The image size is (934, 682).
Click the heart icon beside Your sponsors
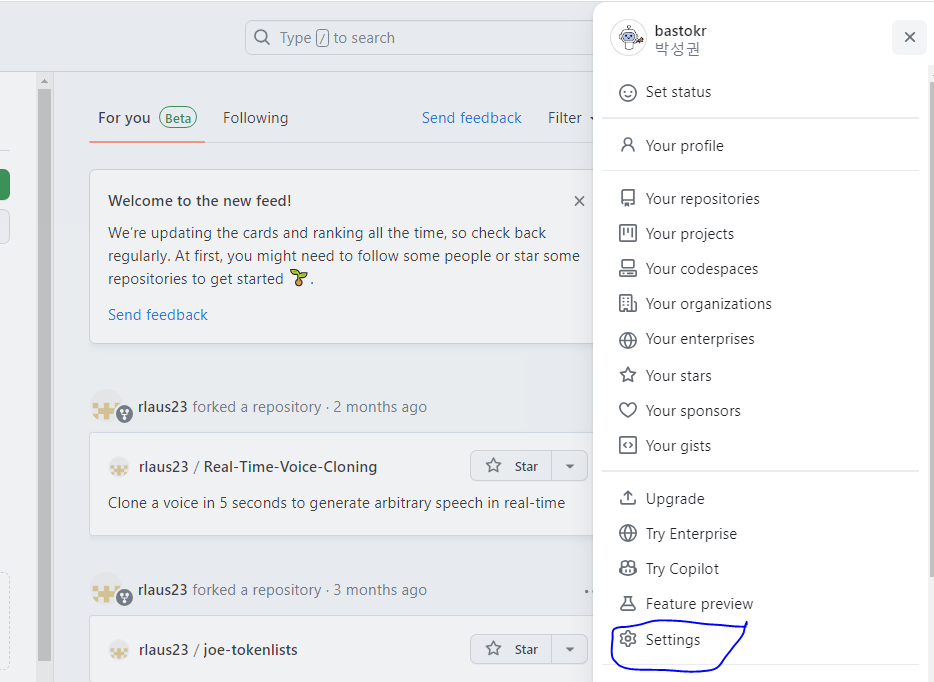click(x=628, y=410)
